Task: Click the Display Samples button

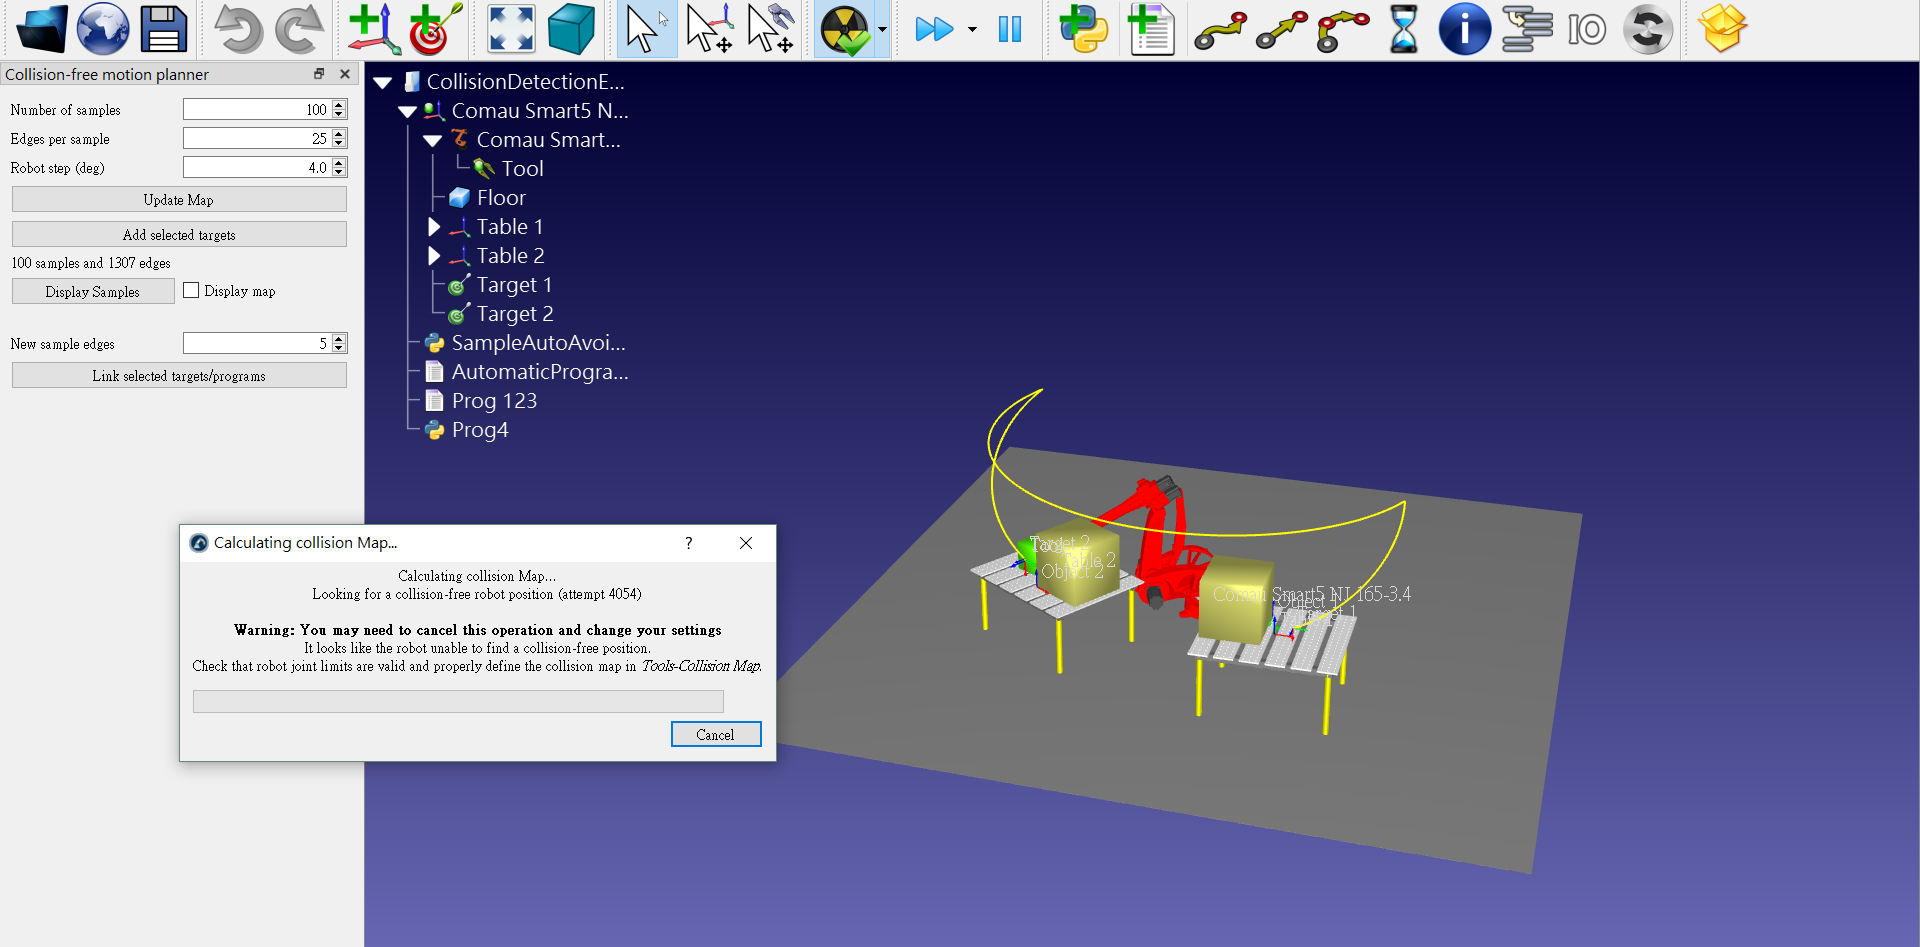Action: 93,291
